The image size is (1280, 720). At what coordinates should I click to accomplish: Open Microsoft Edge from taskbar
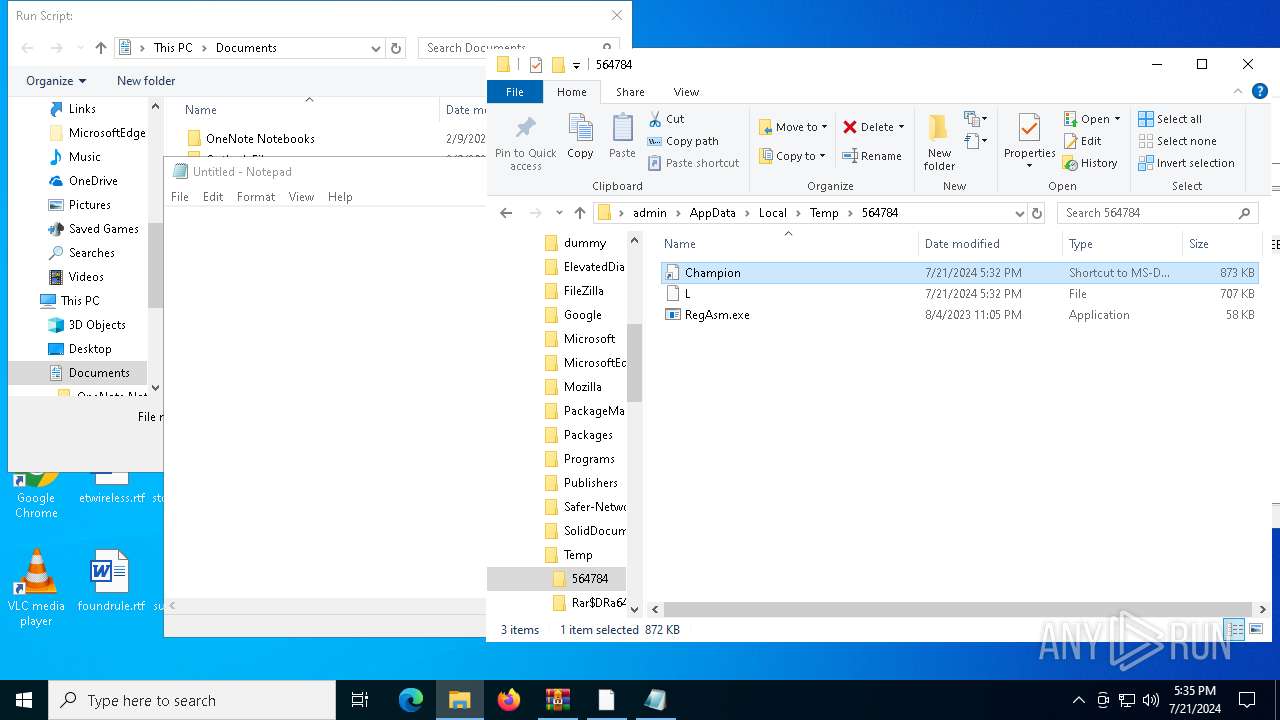(411, 700)
